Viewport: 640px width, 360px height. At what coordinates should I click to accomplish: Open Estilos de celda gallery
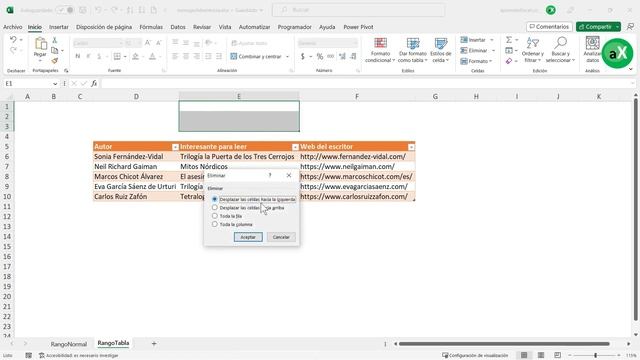click(441, 50)
